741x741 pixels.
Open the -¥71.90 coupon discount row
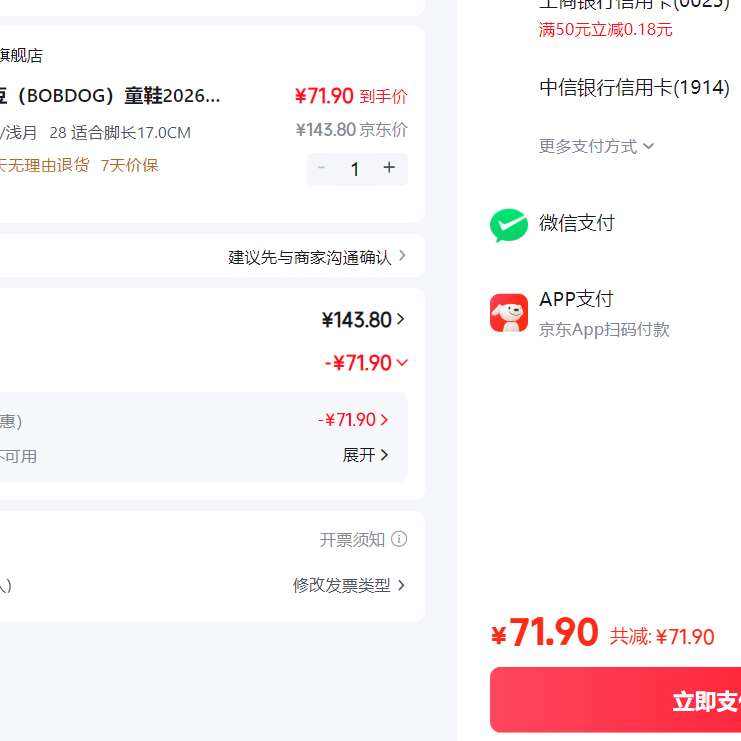pyautogui.click(x=353, y=420)
